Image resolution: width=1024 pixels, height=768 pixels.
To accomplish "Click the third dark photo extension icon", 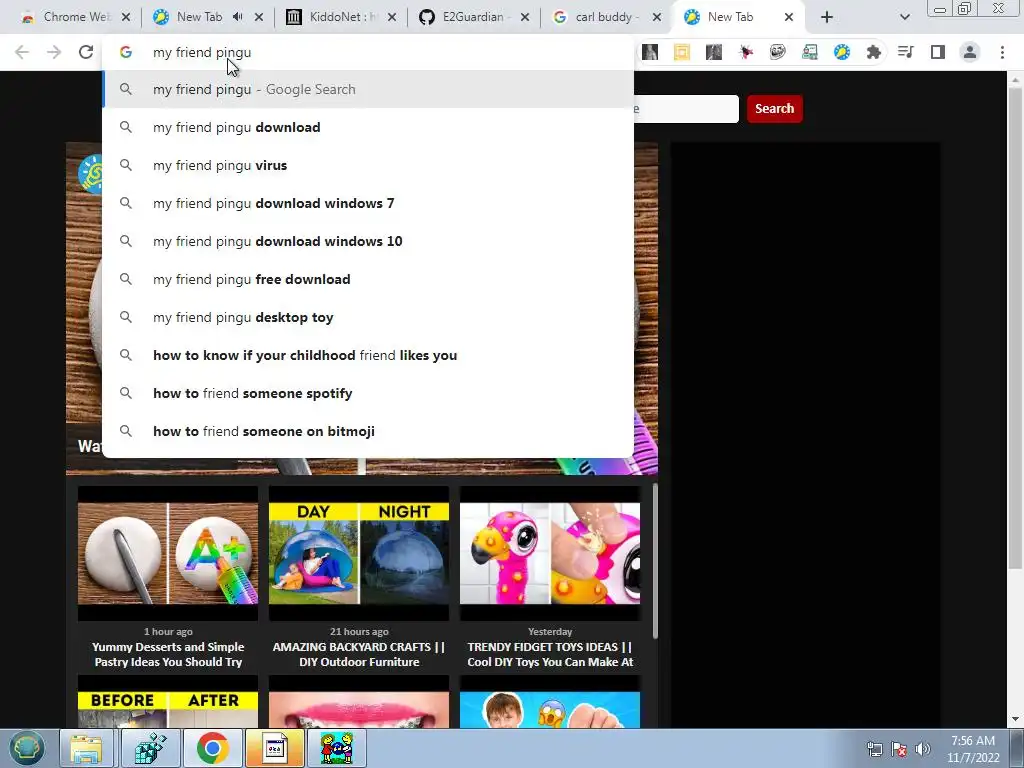I will pyautogui.click(x=713, y=52).
